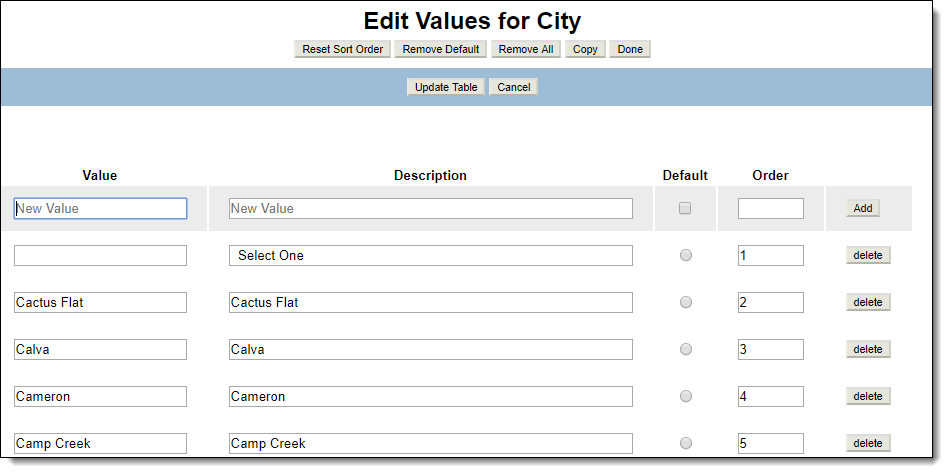948x473 pixels.
Task: Edit the order field showing 4
Action: 771,396
